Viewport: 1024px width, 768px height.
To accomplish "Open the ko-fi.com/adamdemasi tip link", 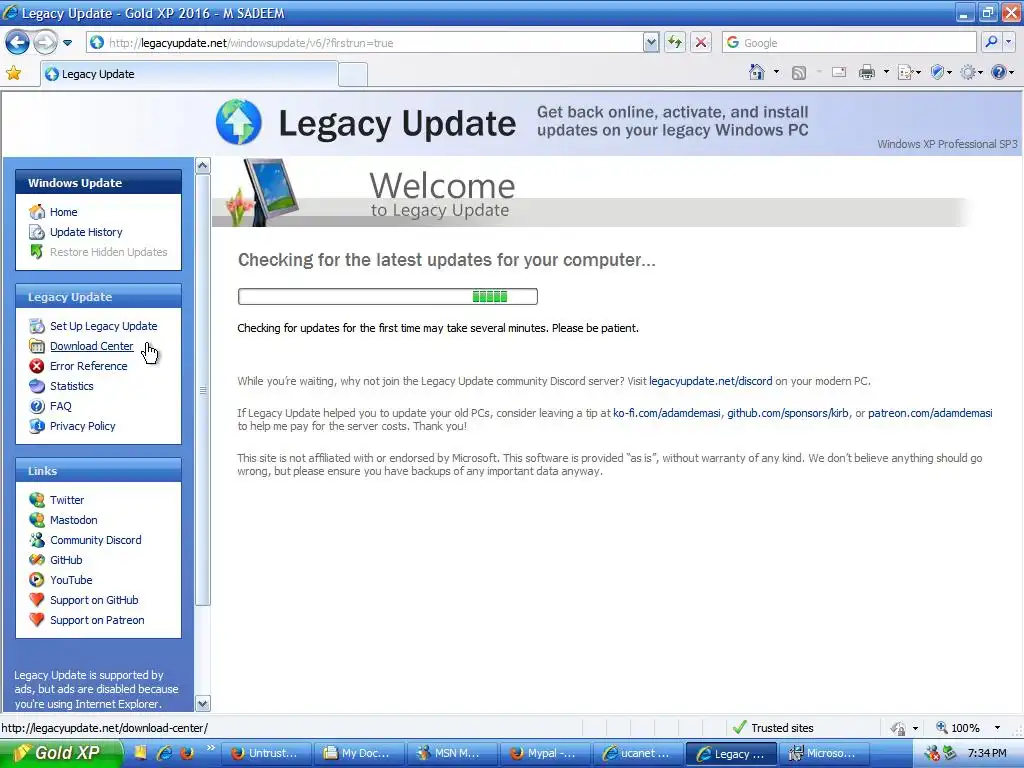I will point(667,413).
